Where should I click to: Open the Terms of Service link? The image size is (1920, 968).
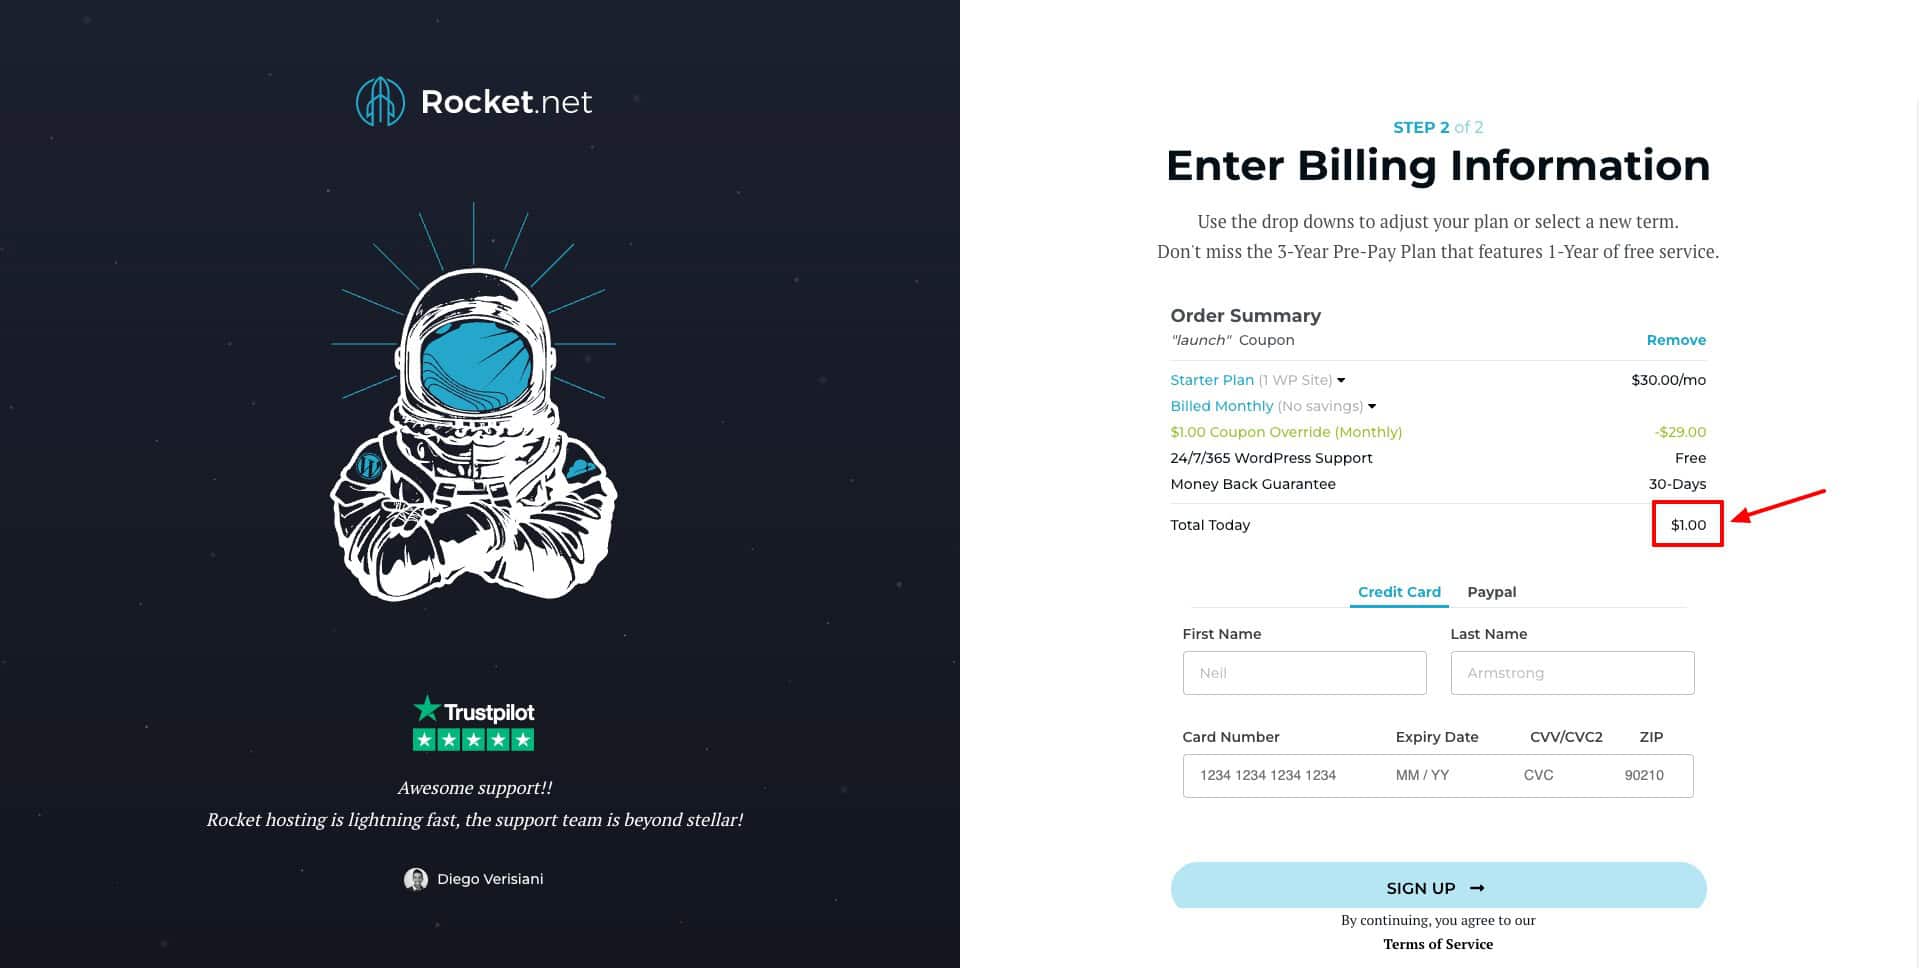pos(1438,944)
